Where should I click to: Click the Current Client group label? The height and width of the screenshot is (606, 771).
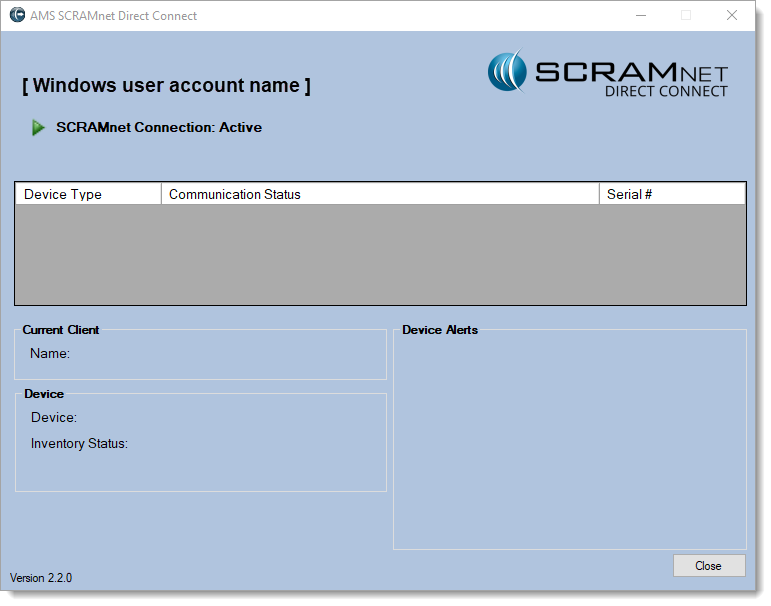61,330
